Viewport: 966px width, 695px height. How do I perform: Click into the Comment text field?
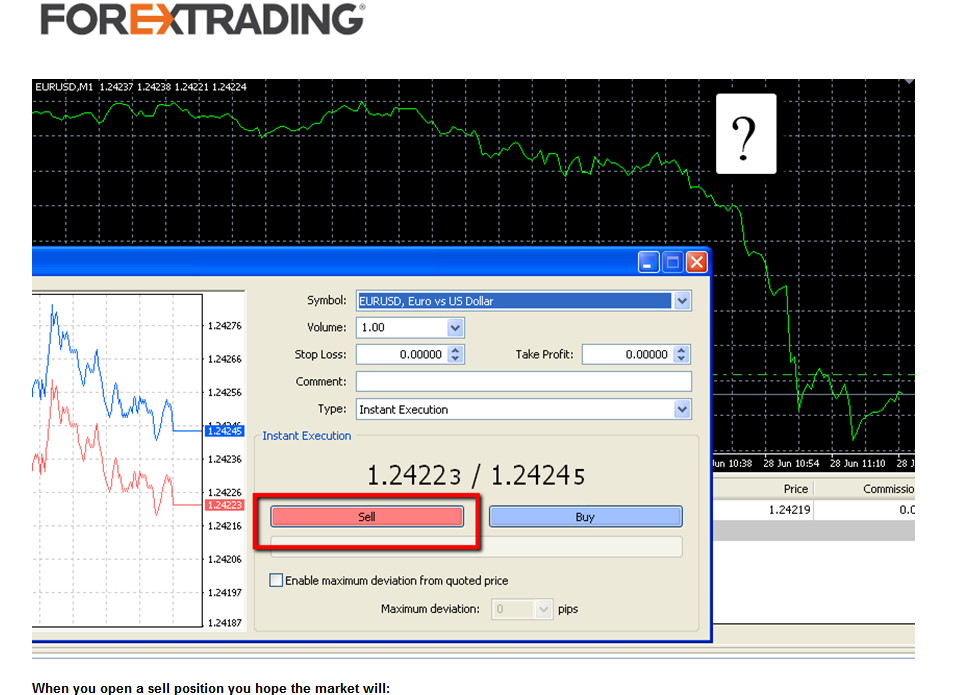point(523,382)
